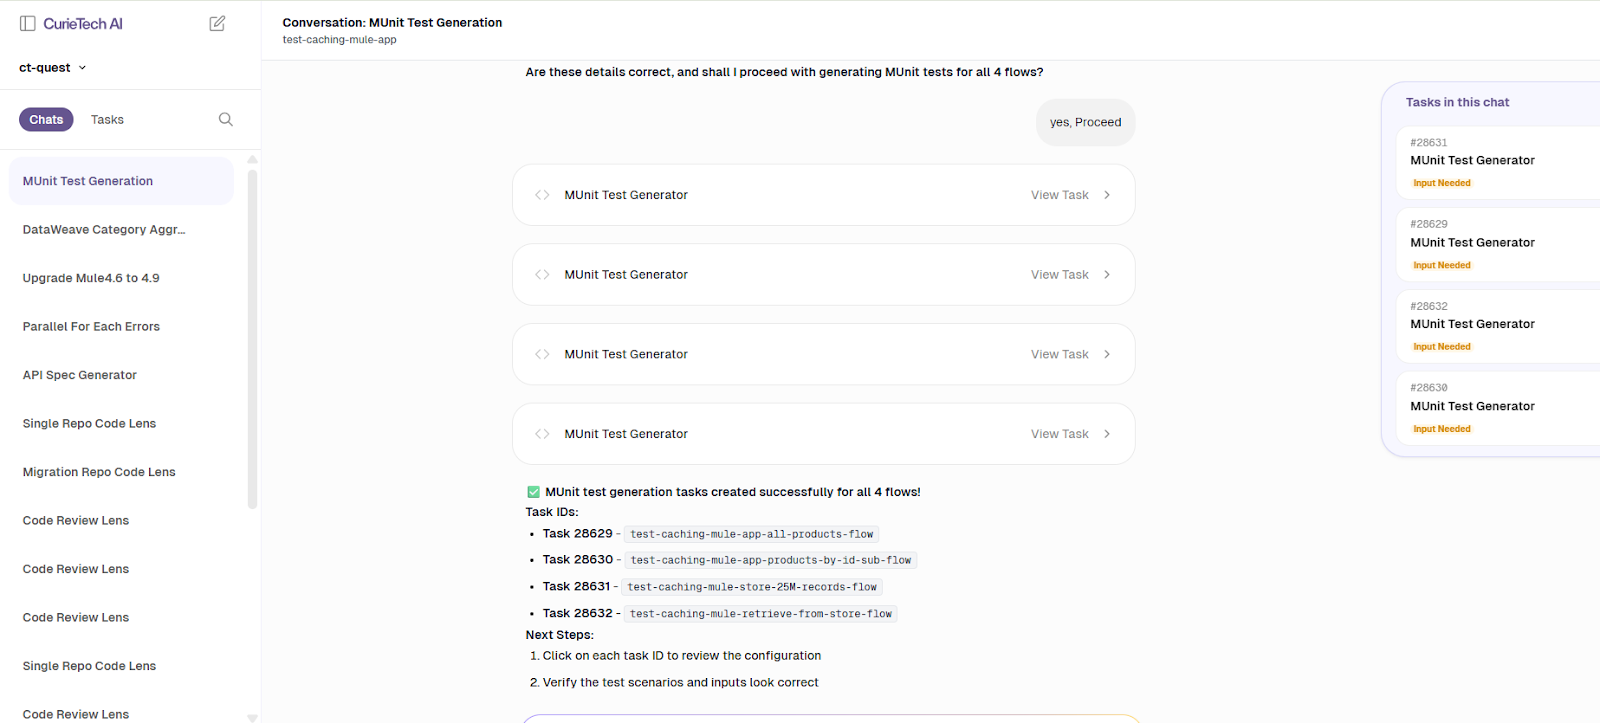This screenshot has width=1600, height=723.
Task: Click test-caching-mule-app-all-products-flow code label
Action: pyautogui.click(x=752, y=535)
